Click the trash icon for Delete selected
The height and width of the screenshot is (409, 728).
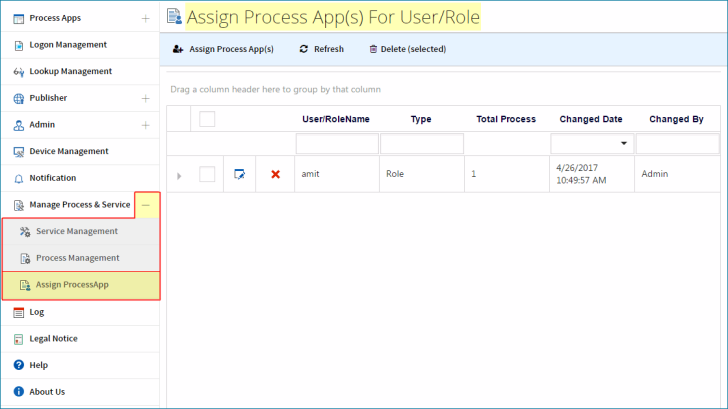tap(373, 49)
